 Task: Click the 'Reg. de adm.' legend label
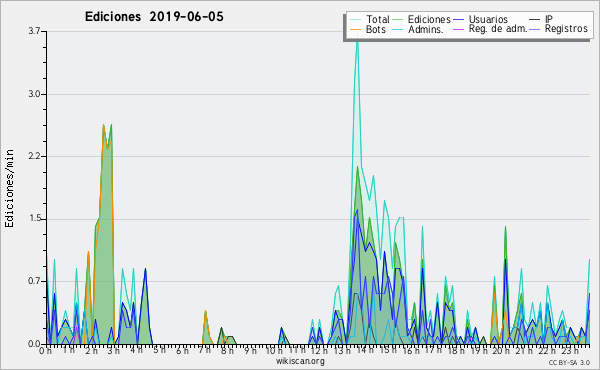(498, 29)
